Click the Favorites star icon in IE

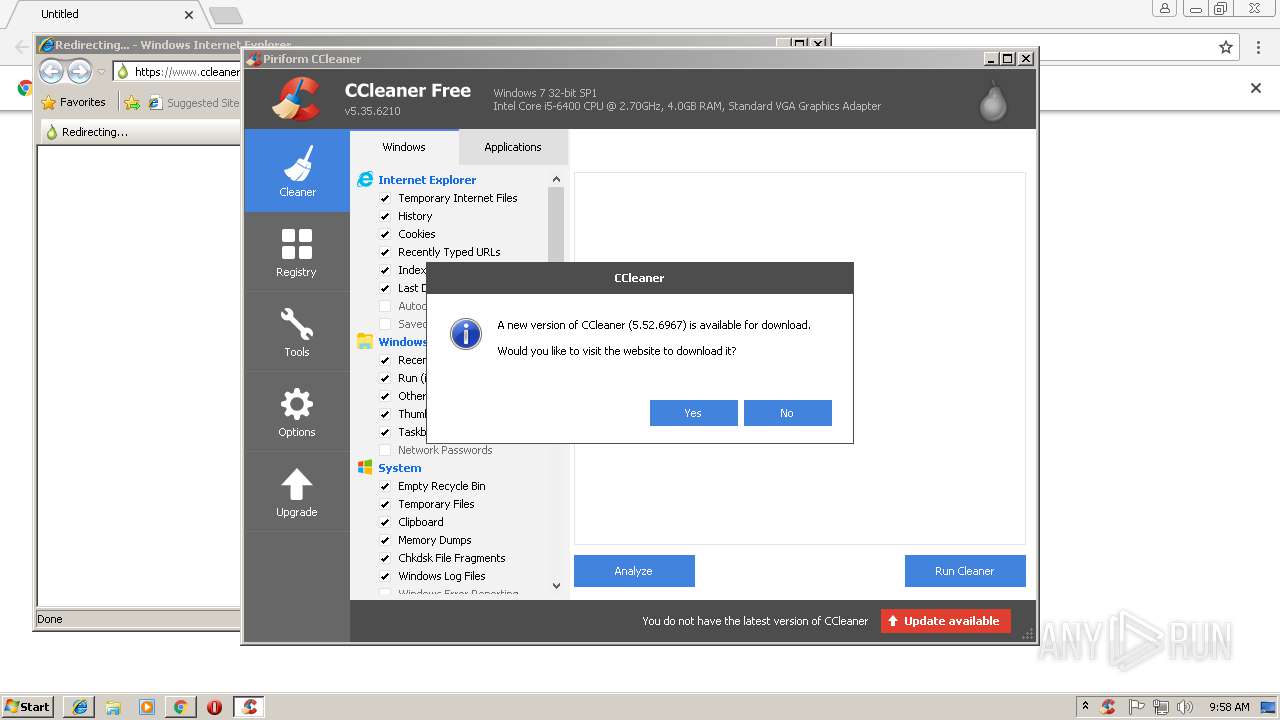(x=48, y=102)
